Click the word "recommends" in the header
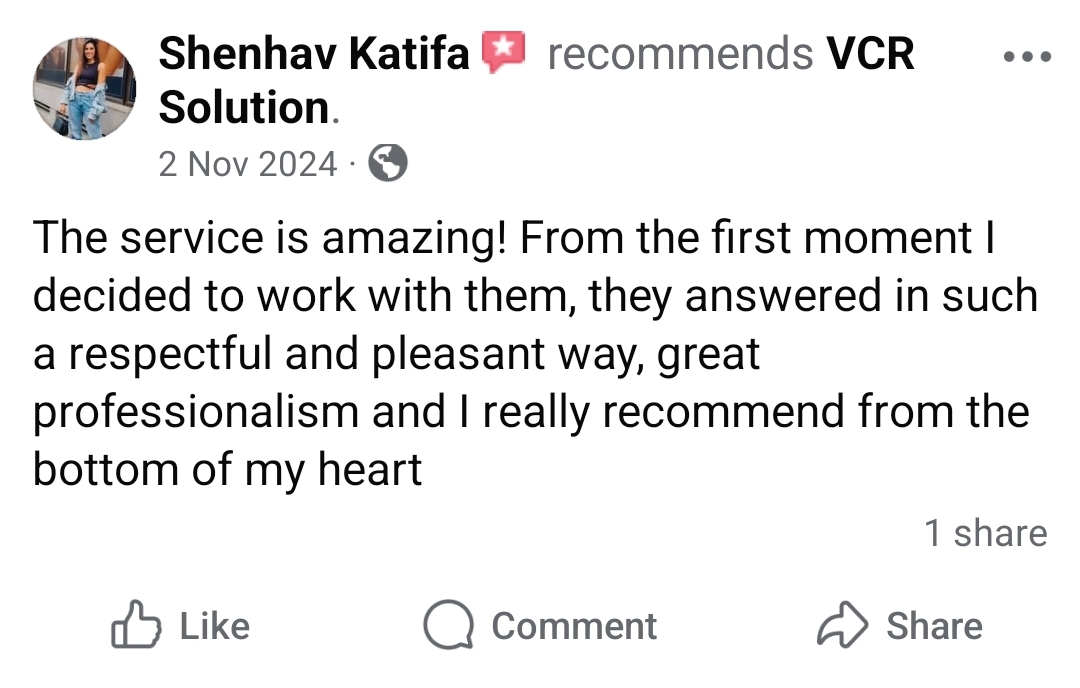 (x=680, y=54)
